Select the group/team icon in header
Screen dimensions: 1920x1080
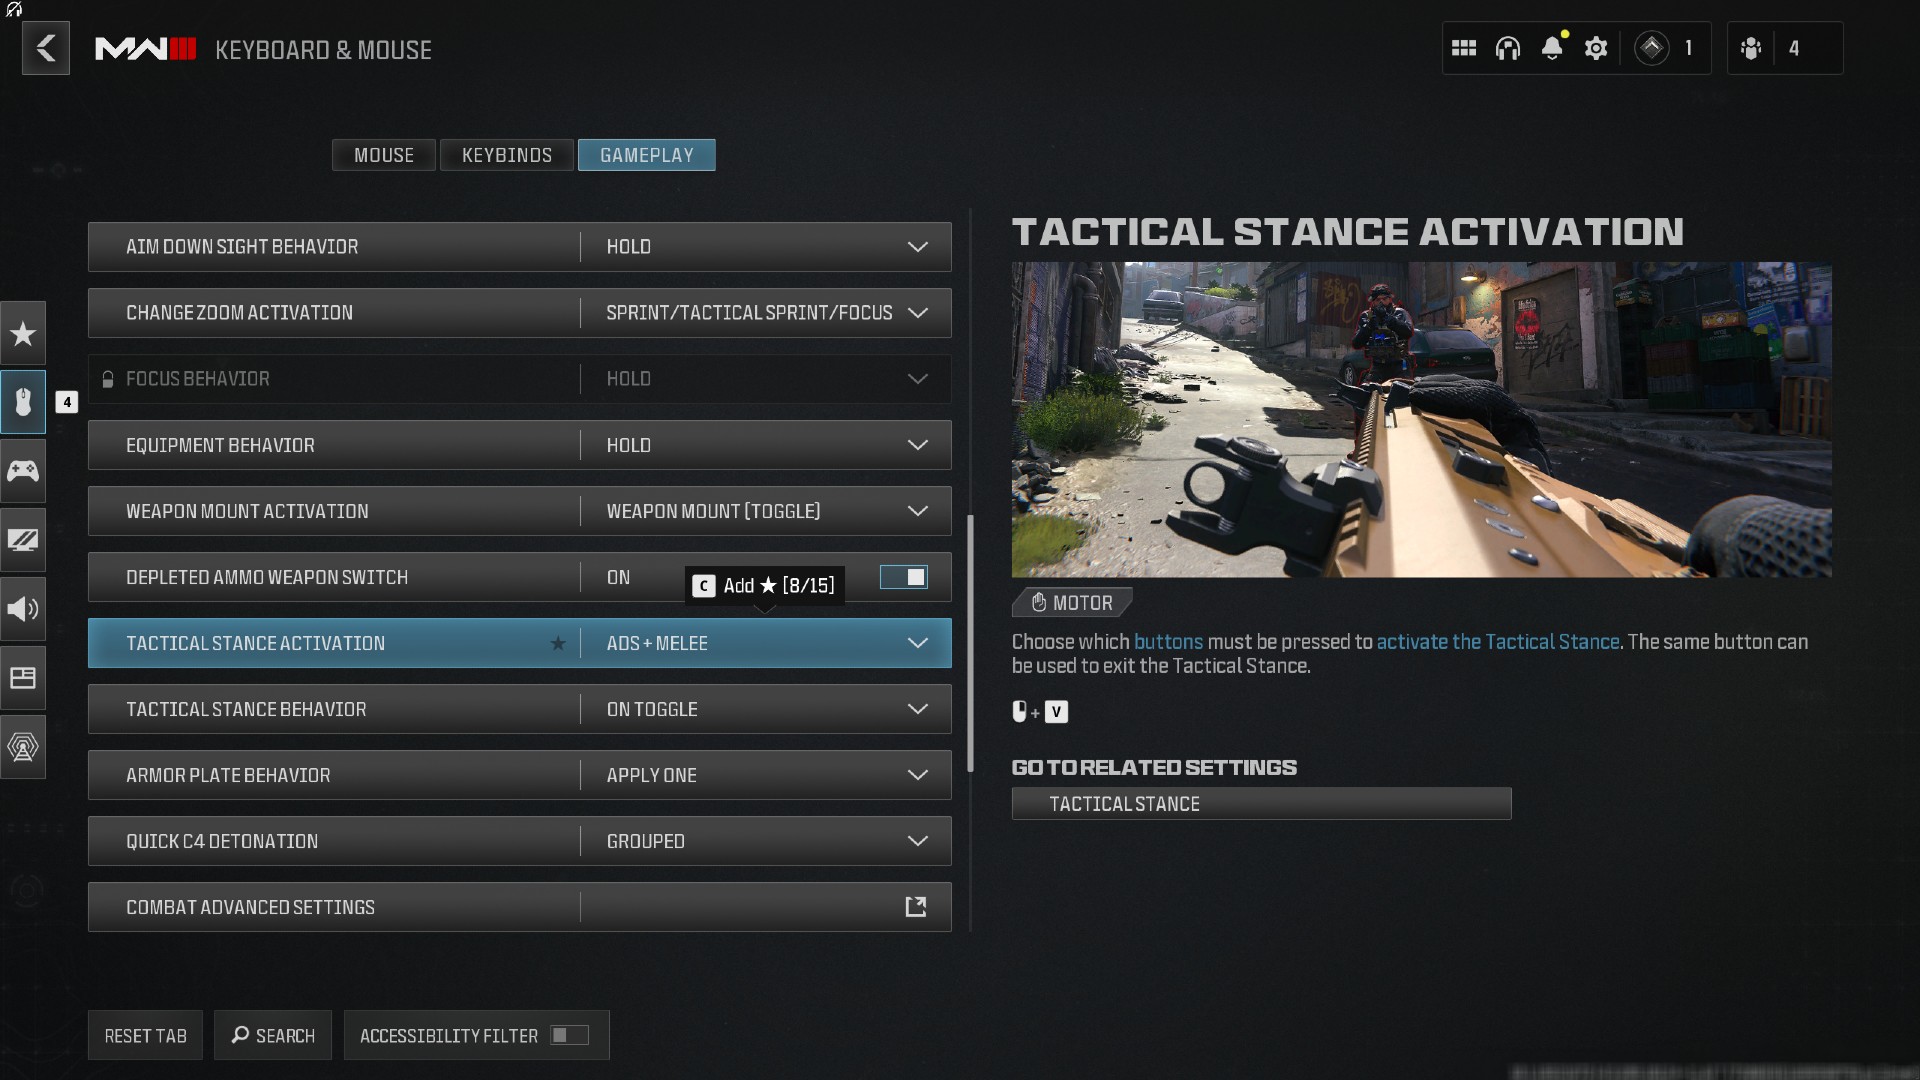click(1753, 47)
